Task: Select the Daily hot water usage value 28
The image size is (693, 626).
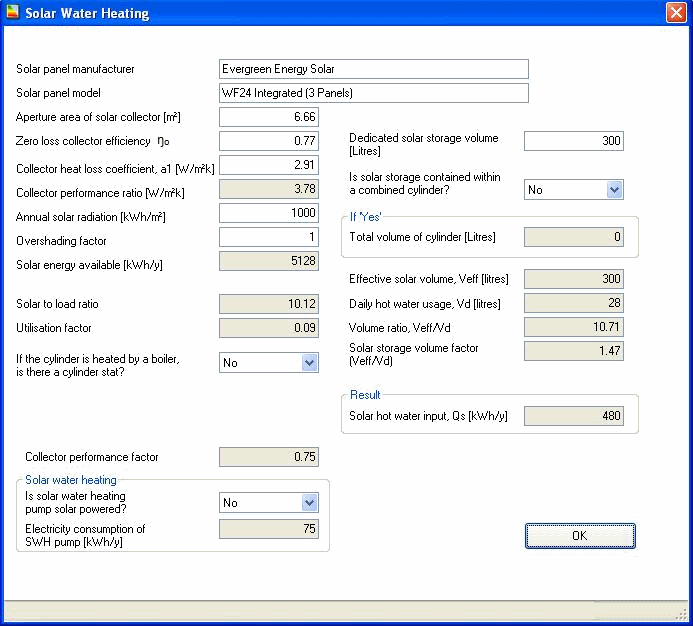Action: coord(574,303)
